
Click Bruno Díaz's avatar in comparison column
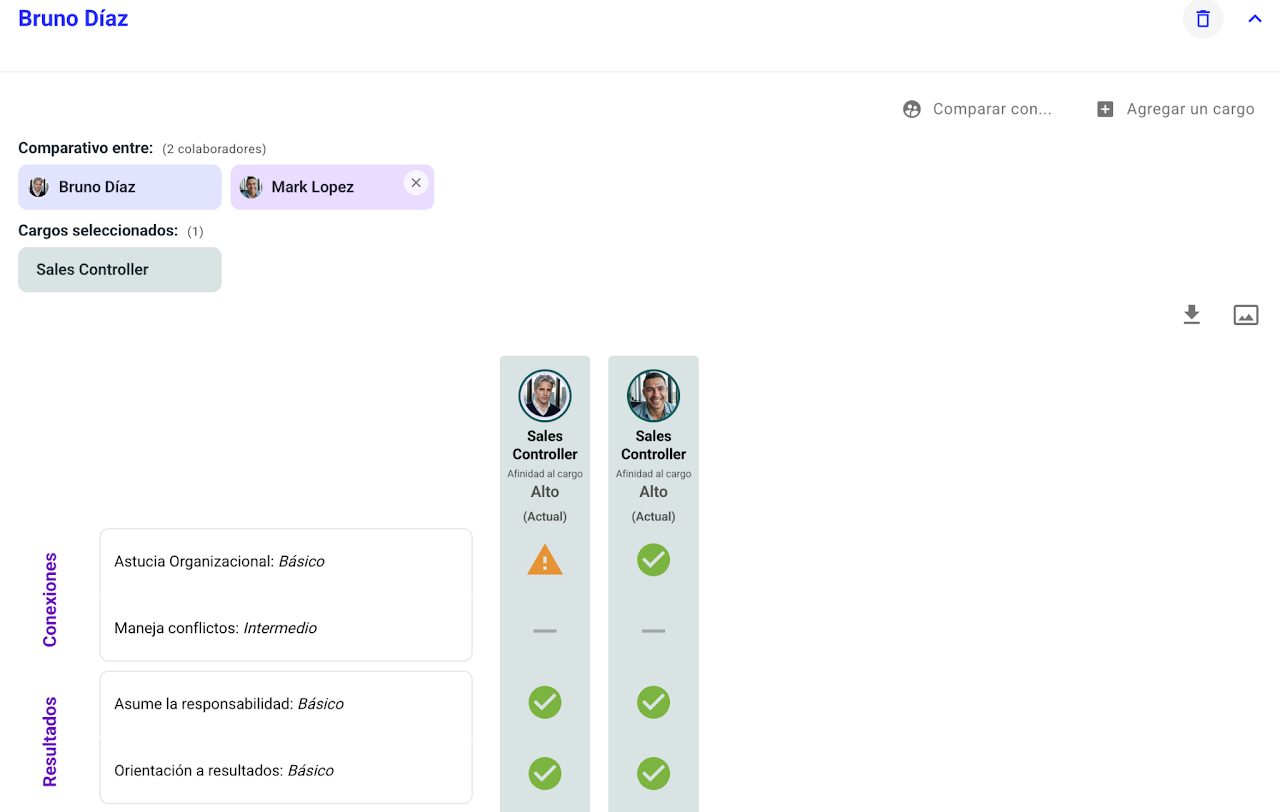pos(545,395)
